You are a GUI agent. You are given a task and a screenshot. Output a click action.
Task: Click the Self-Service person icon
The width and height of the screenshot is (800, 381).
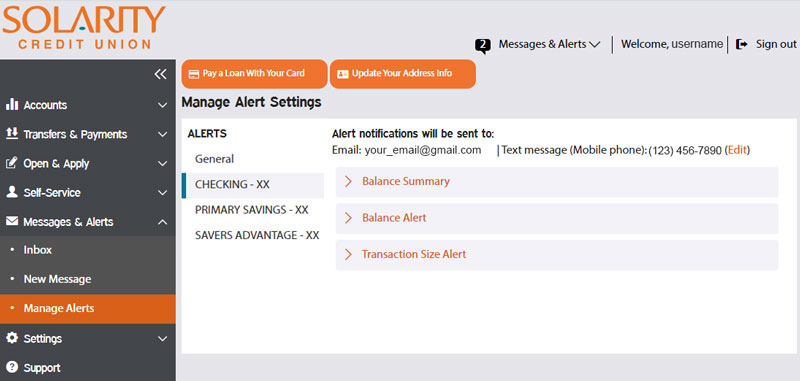pos(12,192)
